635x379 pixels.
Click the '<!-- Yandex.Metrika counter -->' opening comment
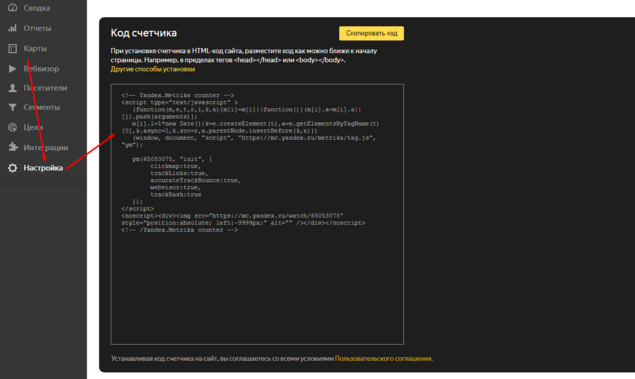click(178, 95)
